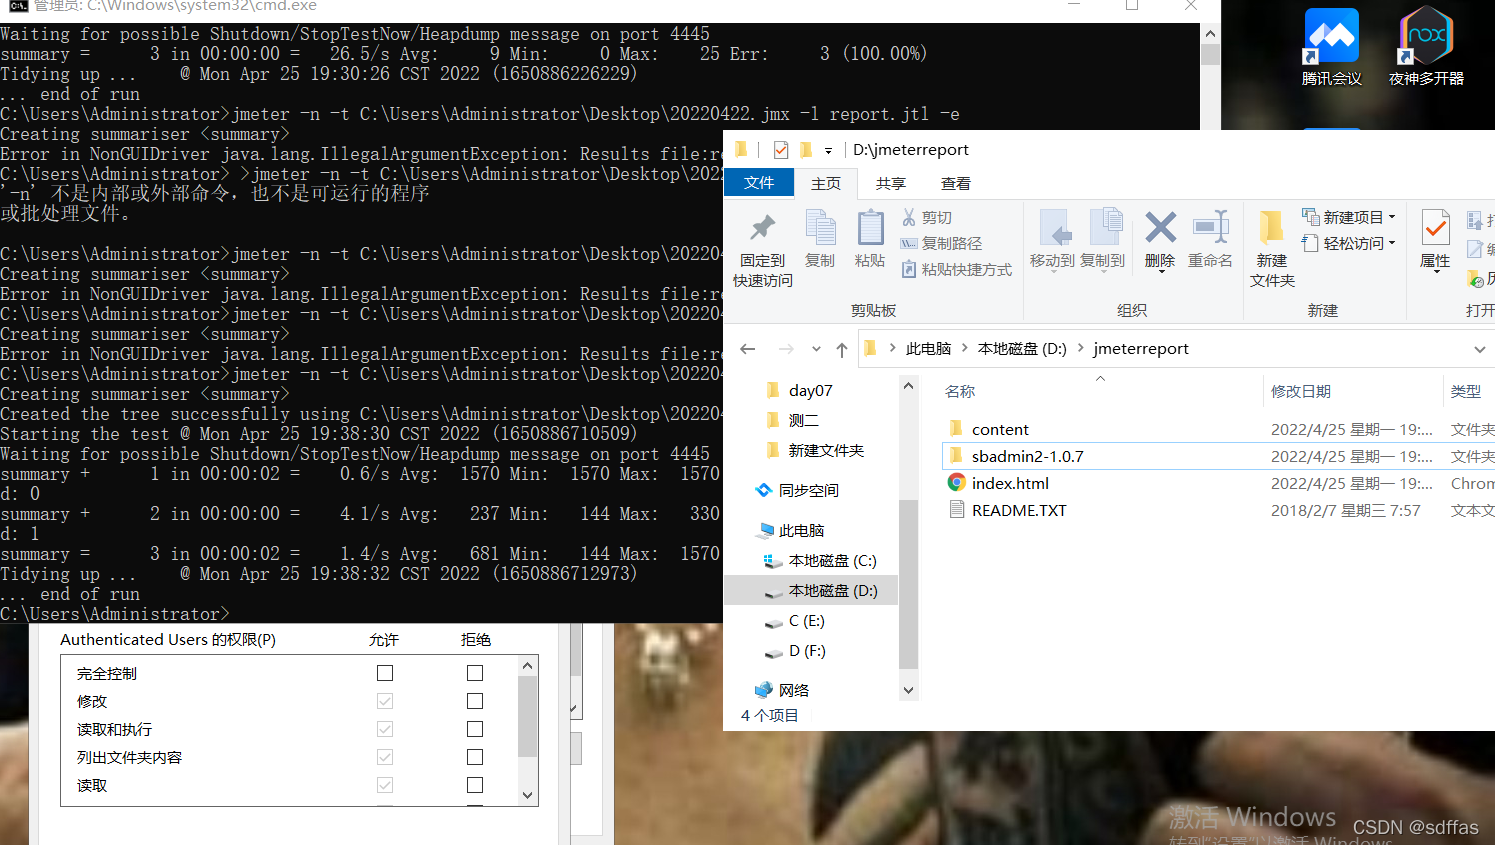The height and width of the screenshot is (845, 1495).
Task: Expand the address bar history dropdown
Action: (x=1479, y=349)
